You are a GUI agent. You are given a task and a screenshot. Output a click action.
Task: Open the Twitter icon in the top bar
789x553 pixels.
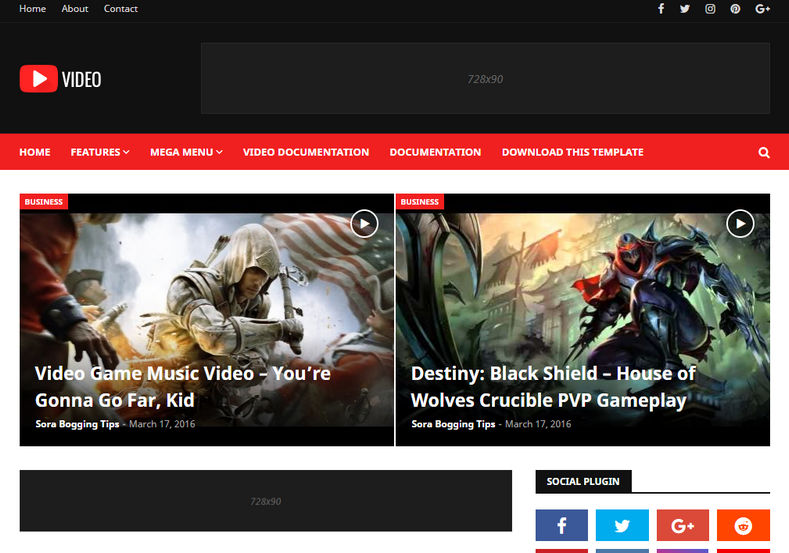coord(685,9)
